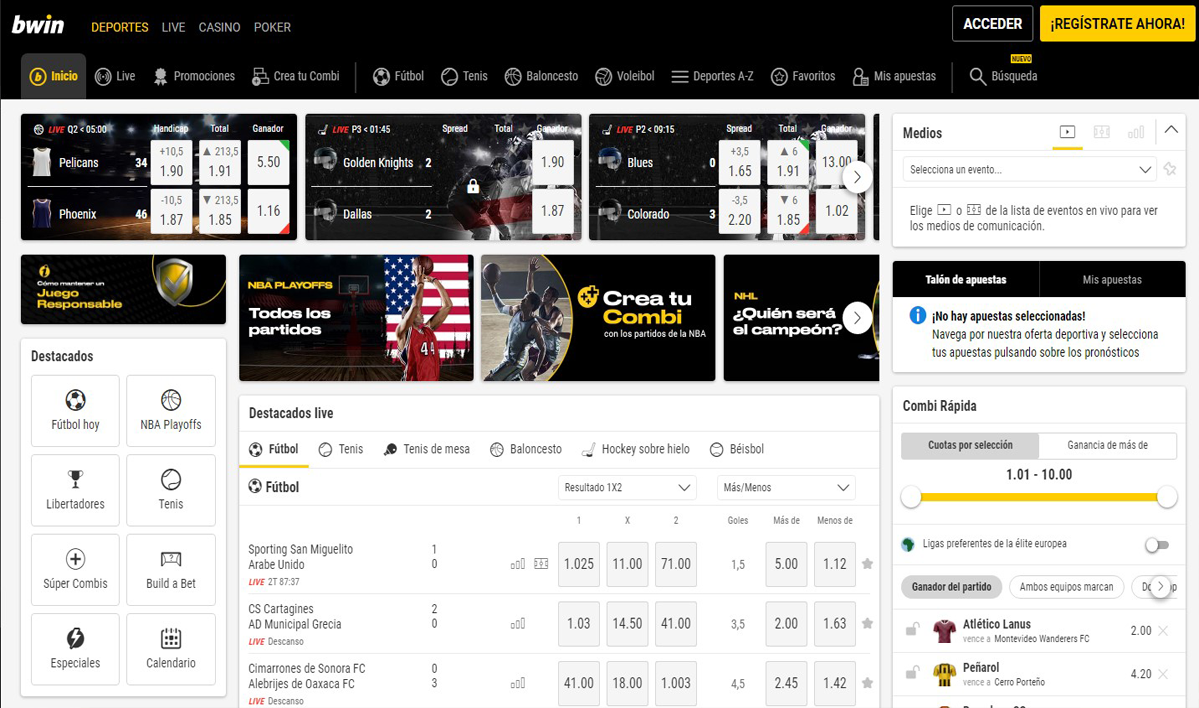Open Resultado 1X2 market dropdown
Screen dimensions: 1199x708
click(627, 488)
